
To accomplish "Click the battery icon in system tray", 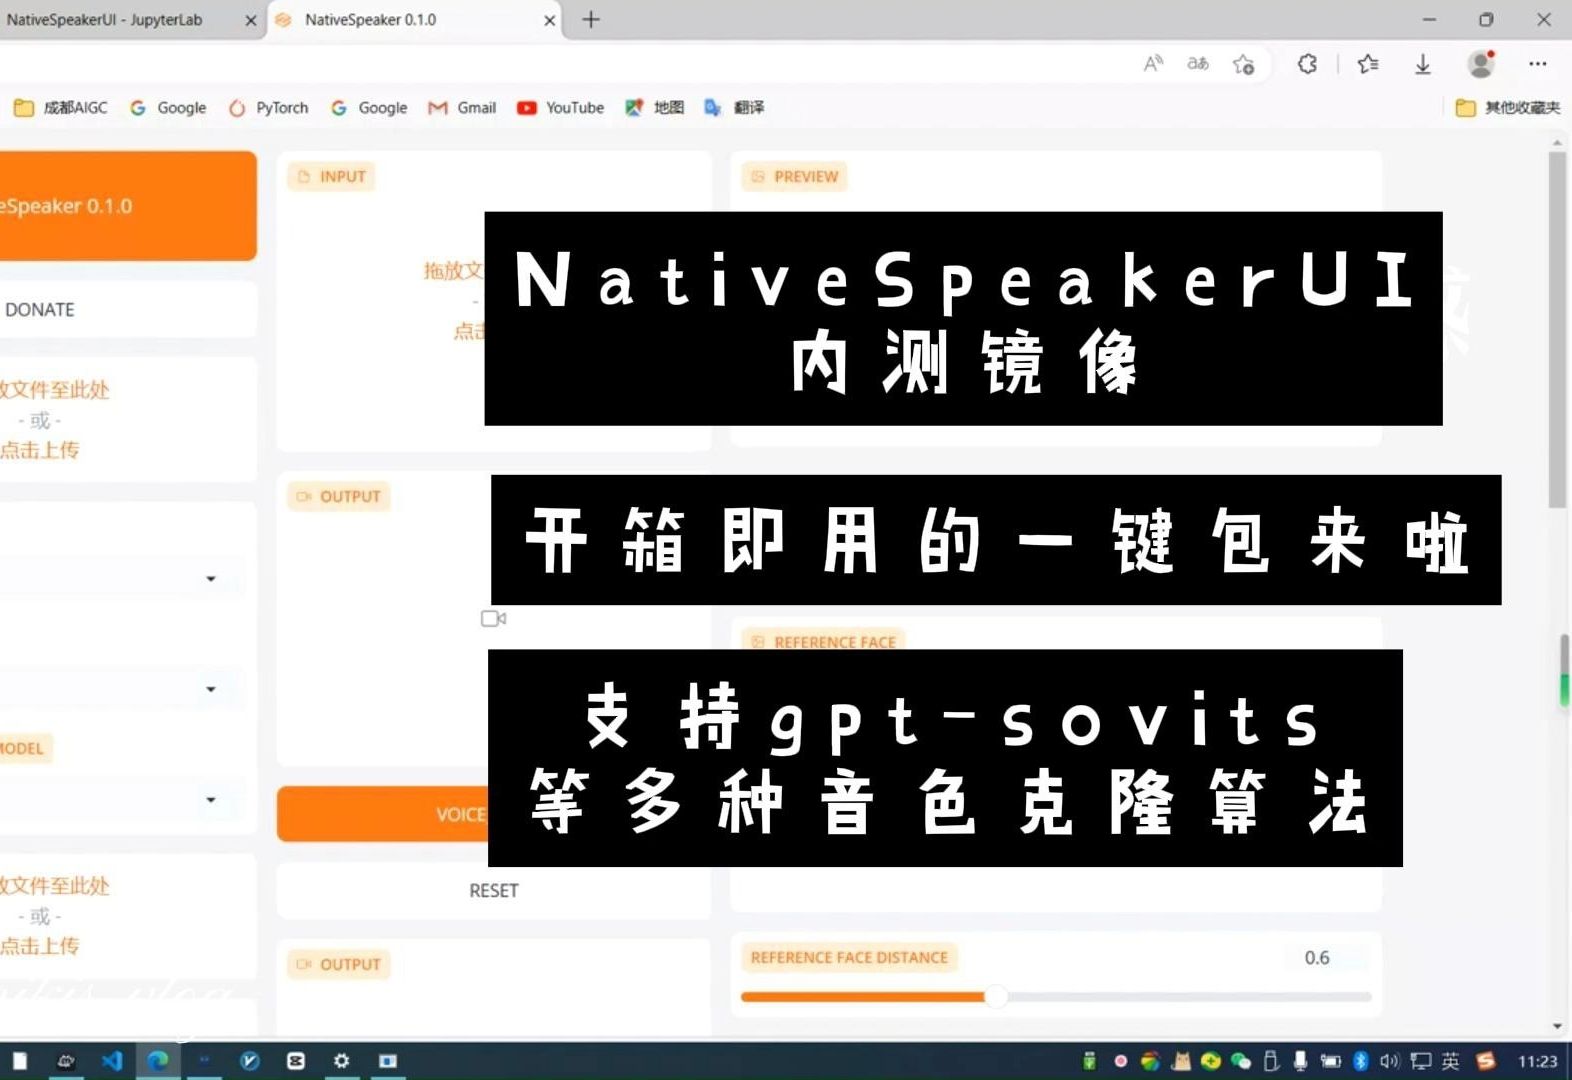I will coord(1331,1061).
